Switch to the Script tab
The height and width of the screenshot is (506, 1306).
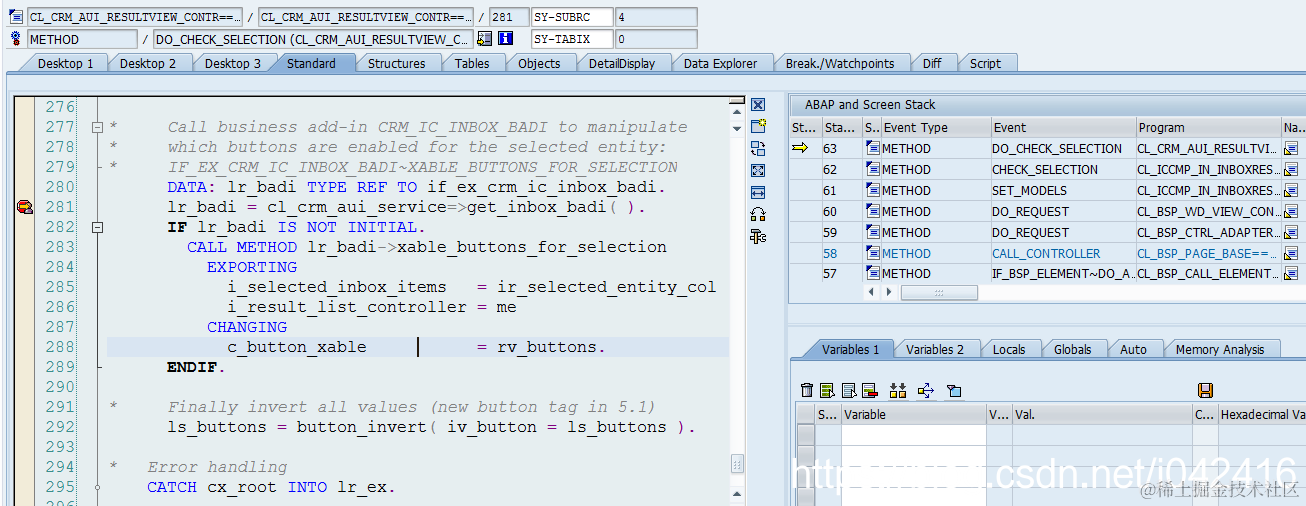pos(985,63)
